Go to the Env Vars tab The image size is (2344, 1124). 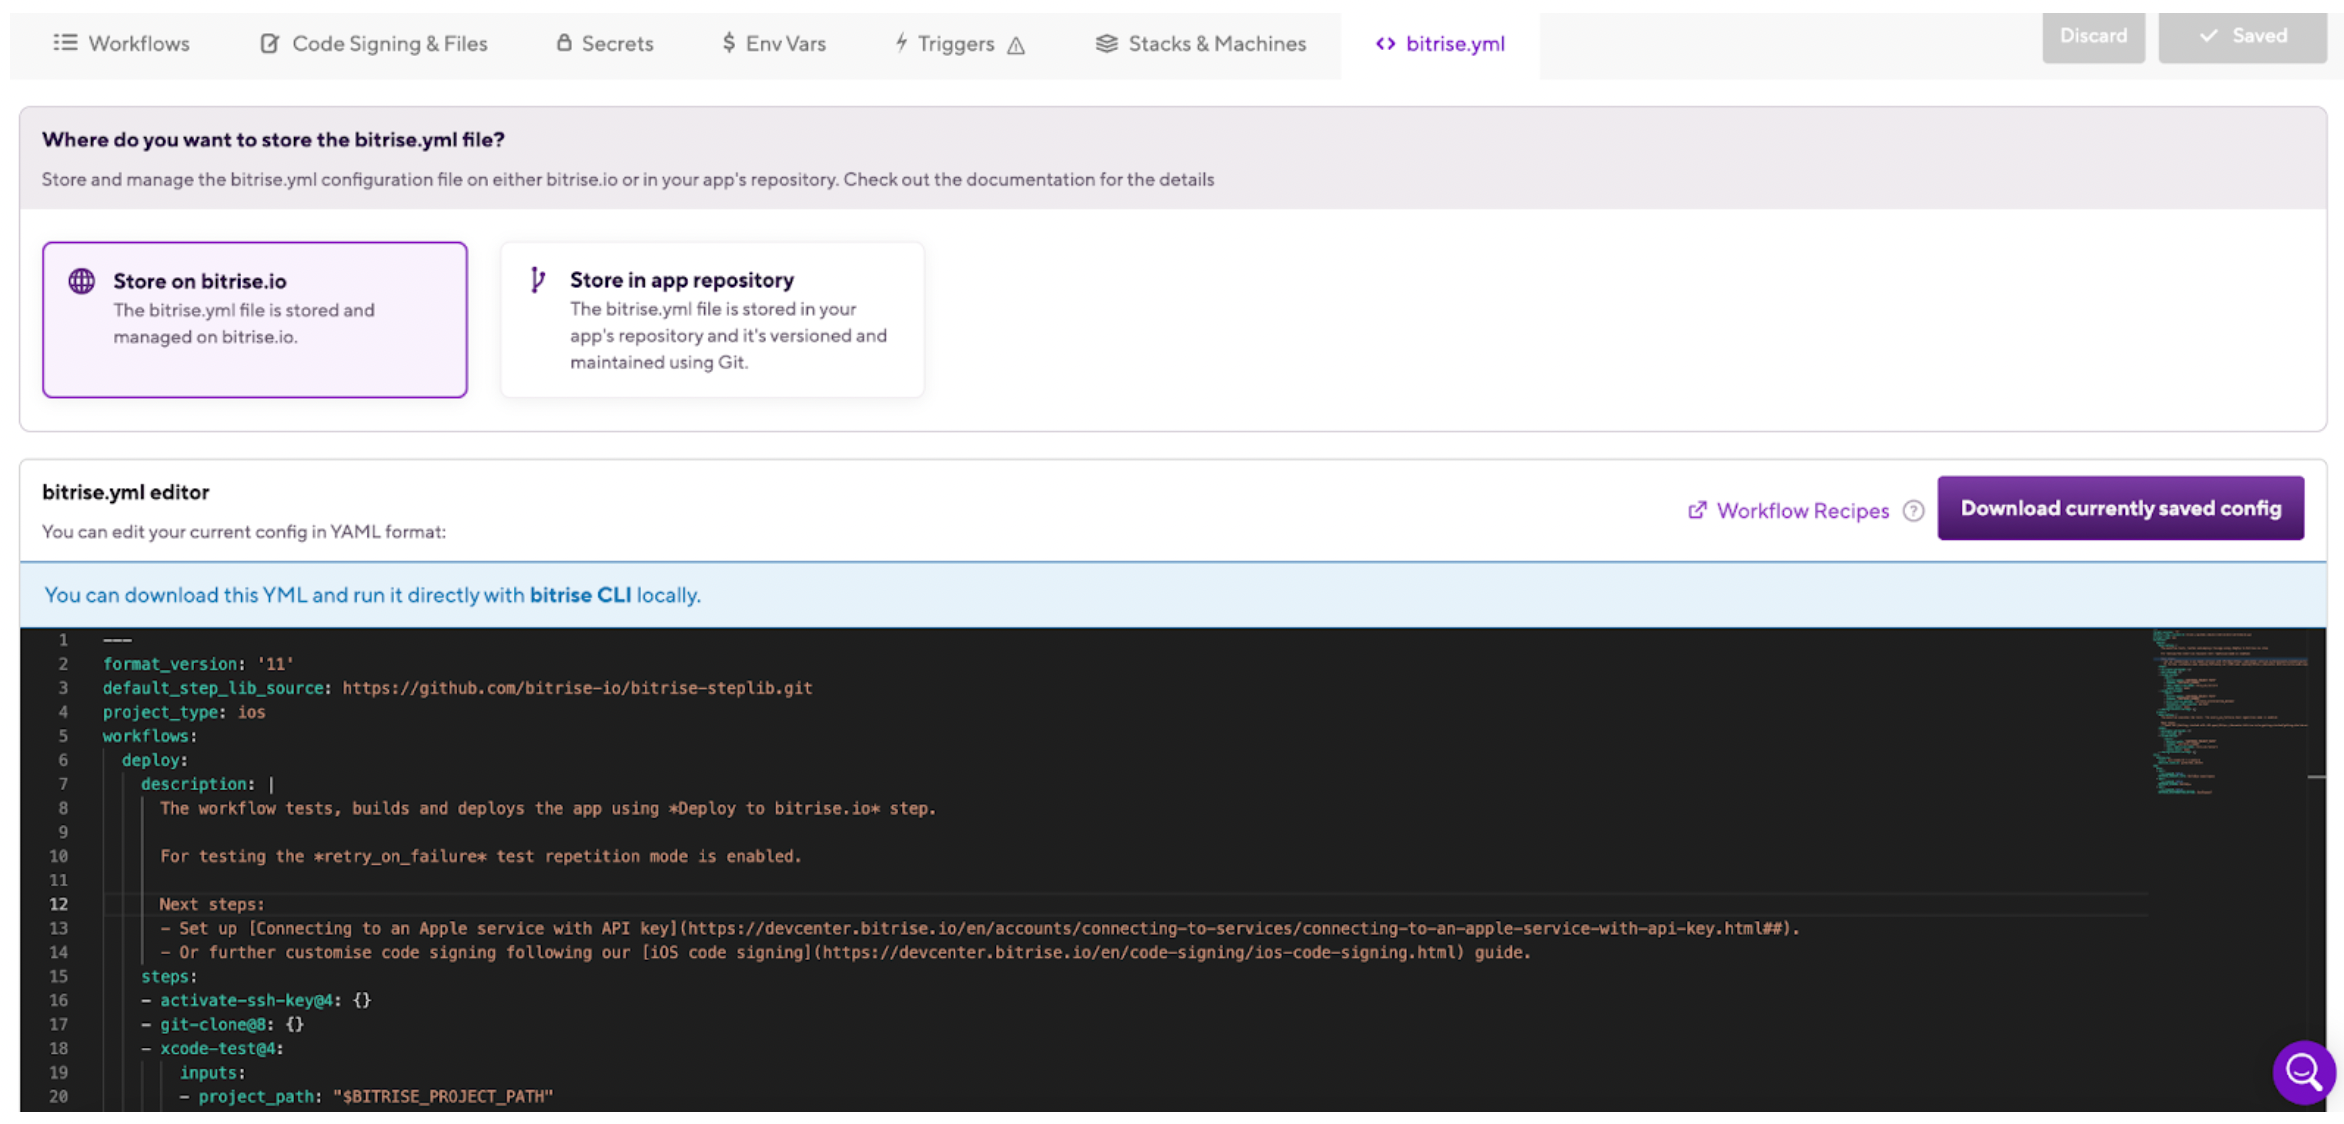point(774,43)
